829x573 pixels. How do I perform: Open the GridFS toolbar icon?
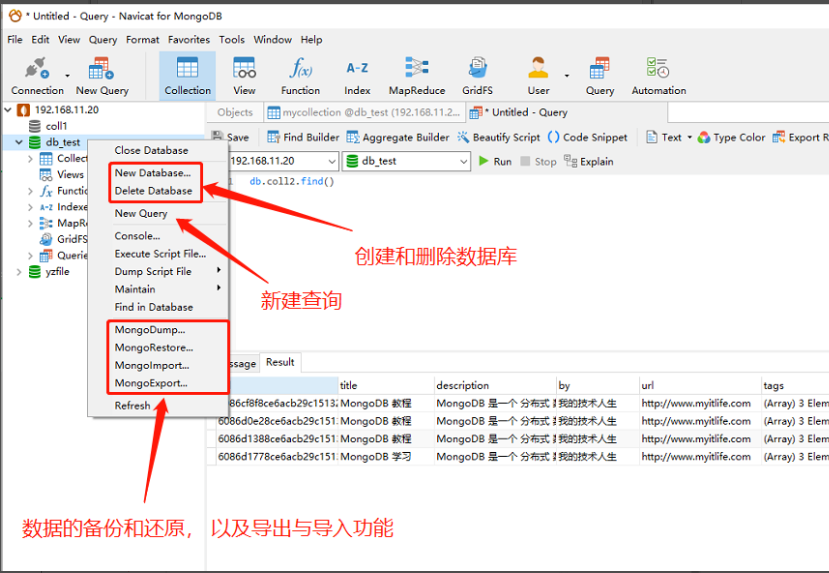(477, 76)
